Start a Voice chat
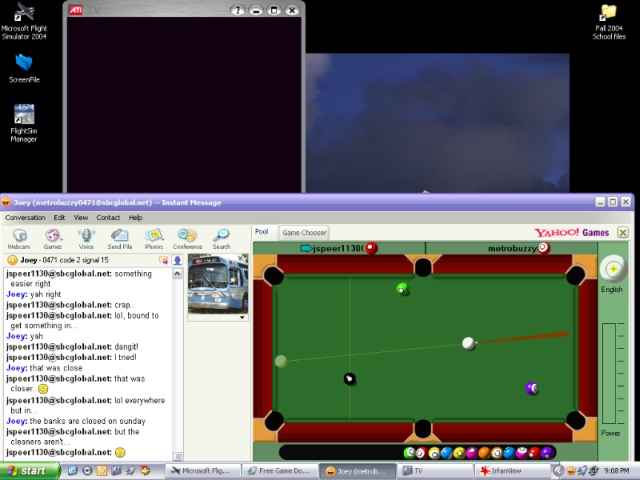 [86, 237]
